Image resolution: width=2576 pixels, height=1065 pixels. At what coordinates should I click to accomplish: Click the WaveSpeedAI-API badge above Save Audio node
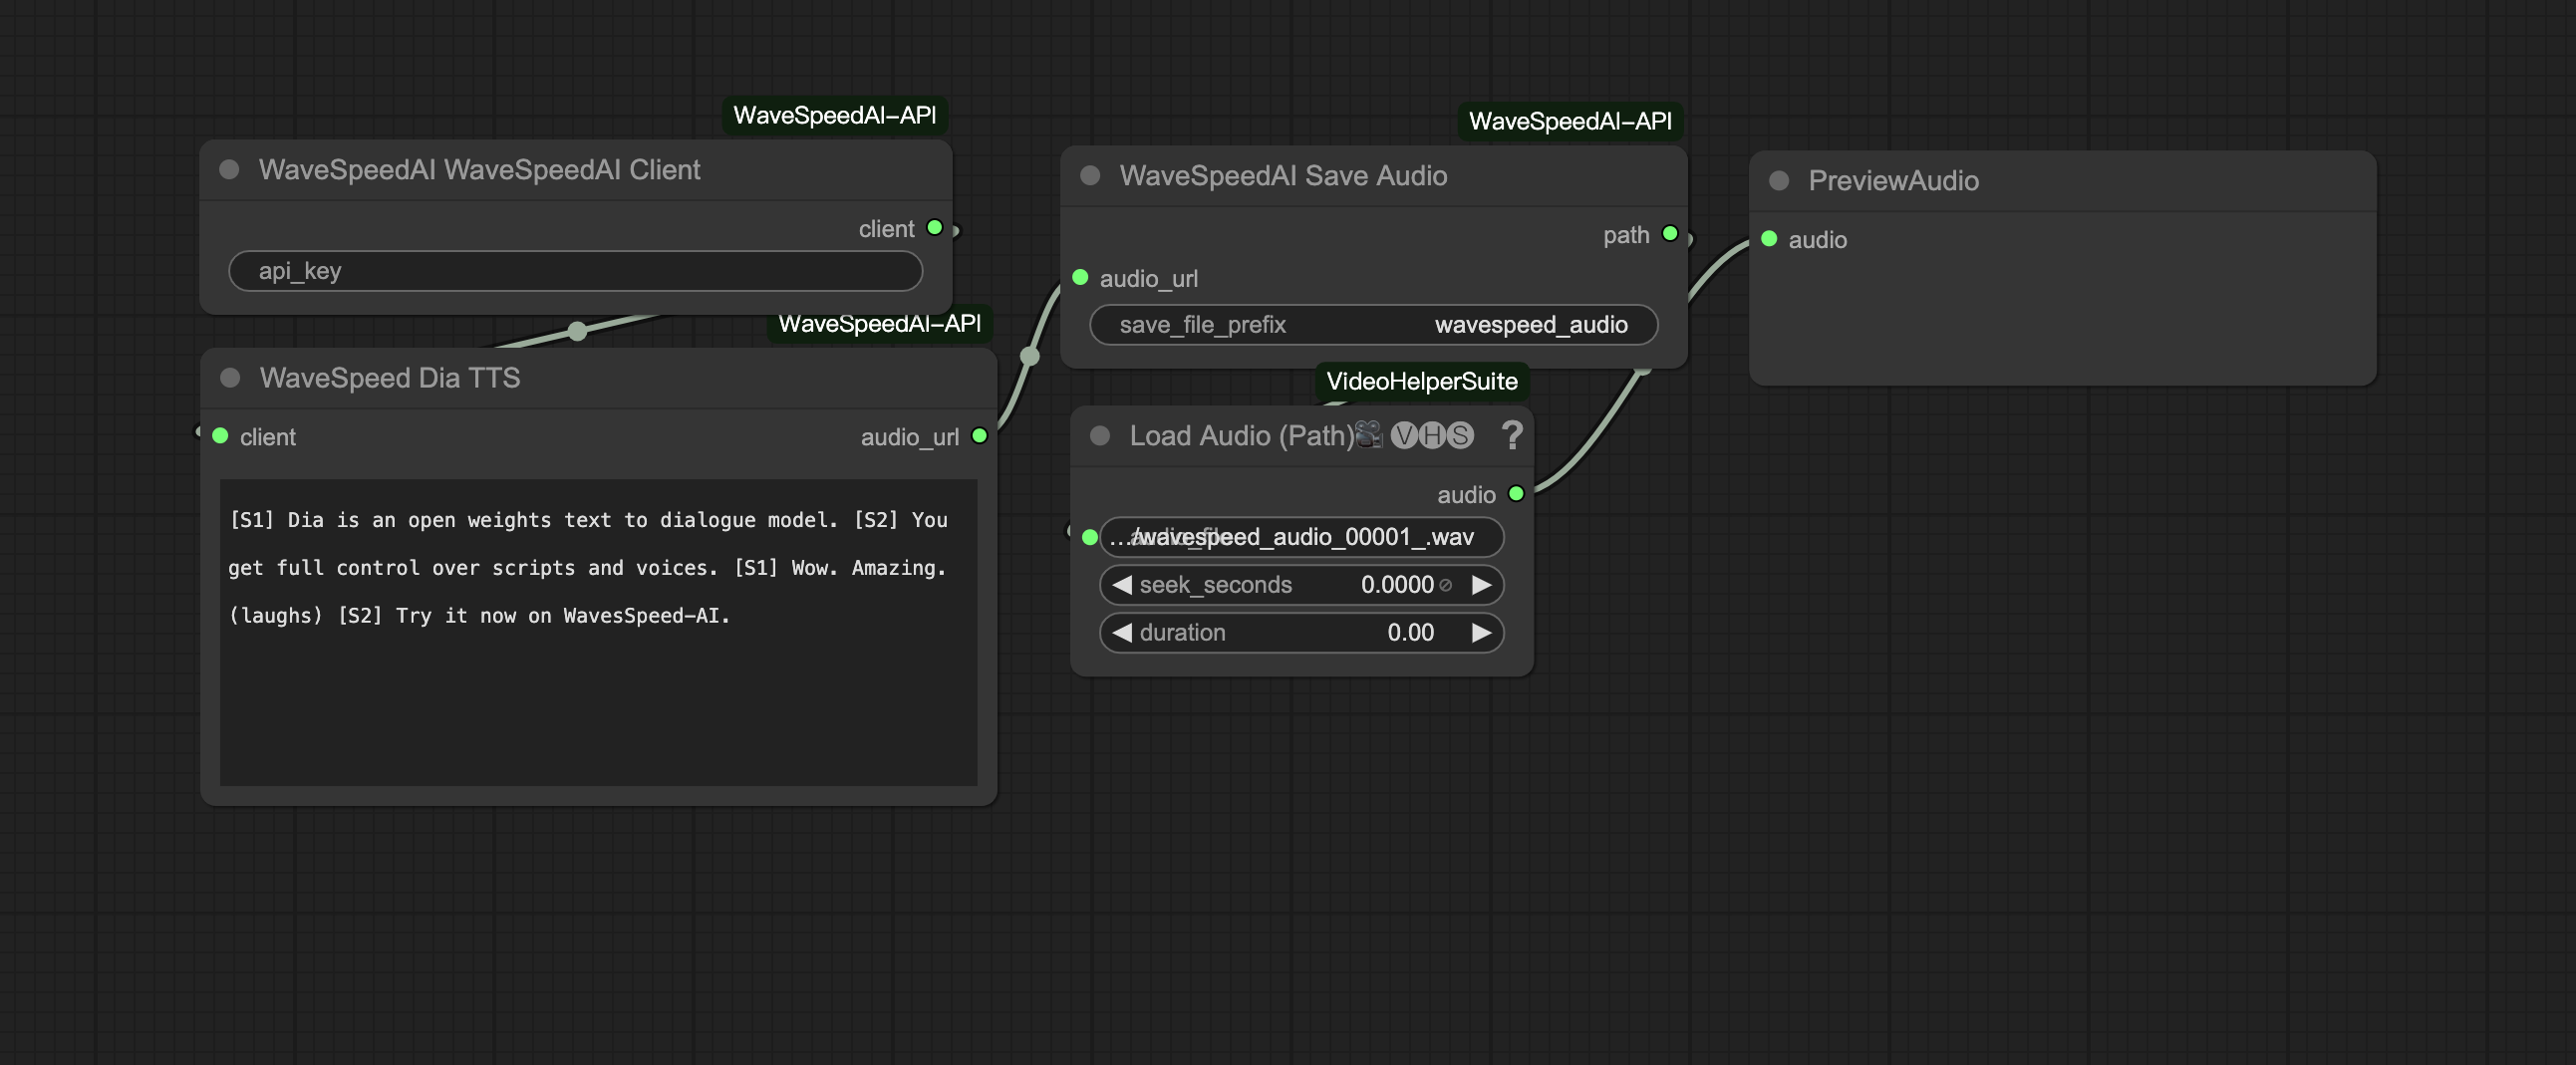pos(1570,121)
